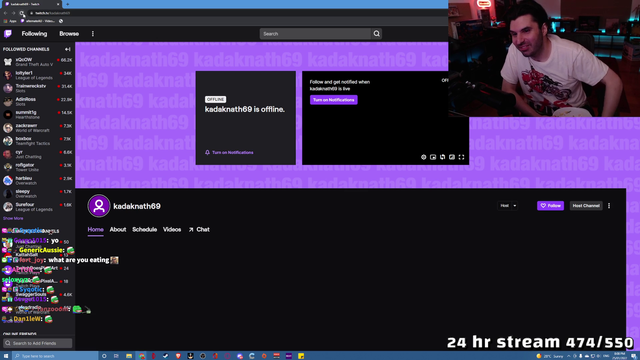Open player settings gear icon
This screenshot has height=360, width=640.
coord(423,157)
